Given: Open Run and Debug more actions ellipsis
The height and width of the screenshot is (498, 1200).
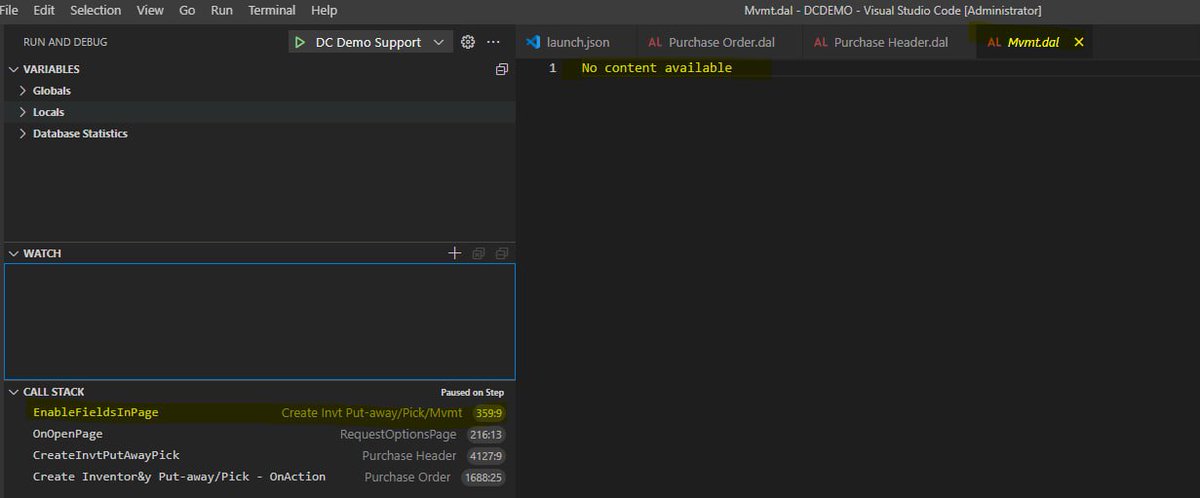Looking at the screenshot, I should point(493,42).
